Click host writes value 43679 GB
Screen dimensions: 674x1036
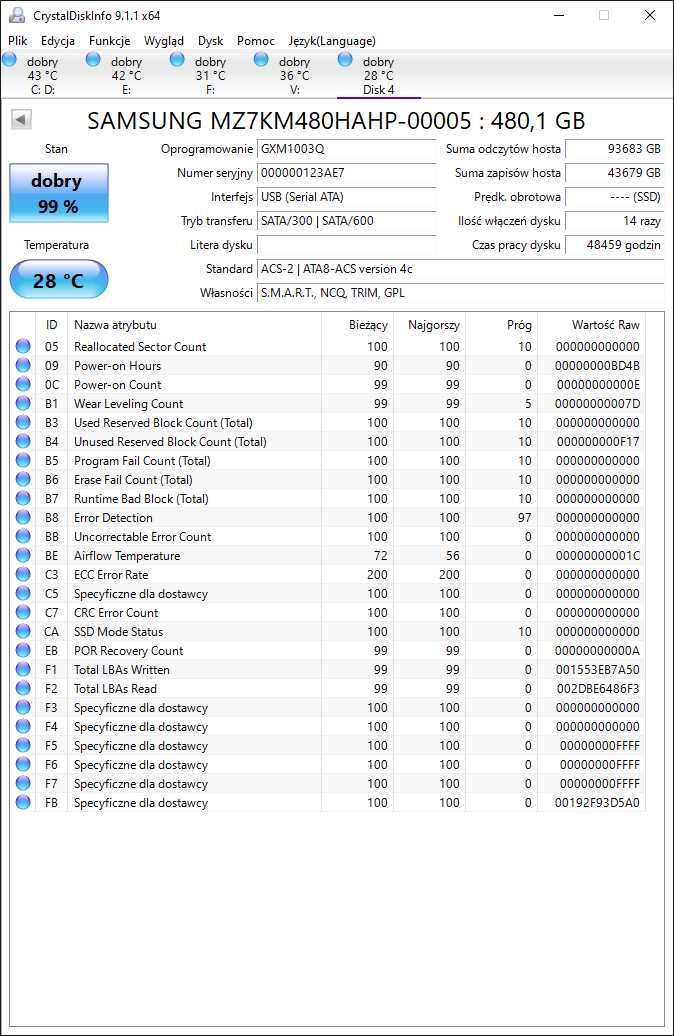pyautogui.click(x=615, y=173)
